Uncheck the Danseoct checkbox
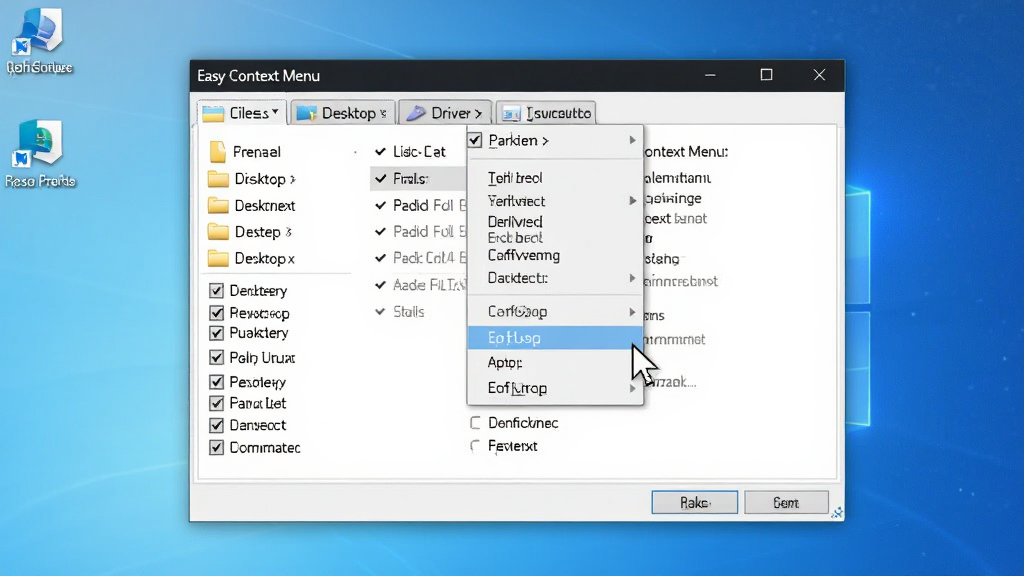 point(216,425)
